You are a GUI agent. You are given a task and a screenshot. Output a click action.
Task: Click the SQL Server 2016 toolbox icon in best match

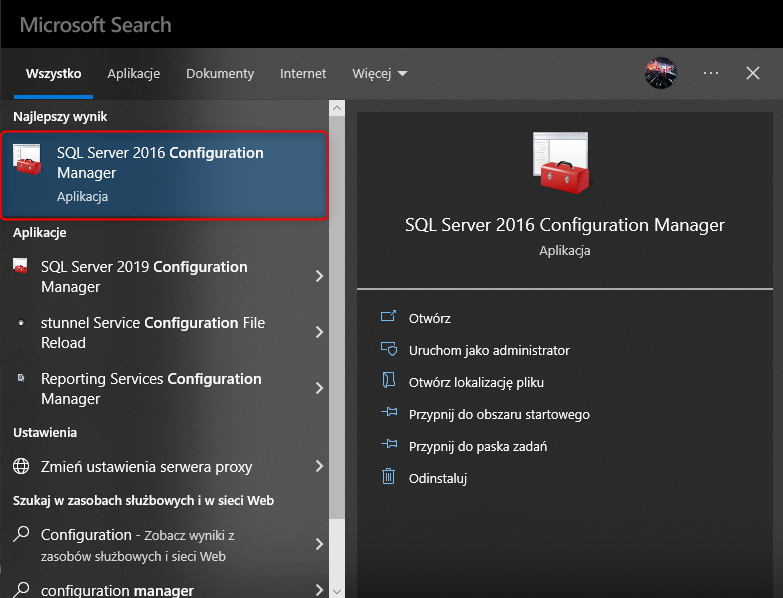27,160
